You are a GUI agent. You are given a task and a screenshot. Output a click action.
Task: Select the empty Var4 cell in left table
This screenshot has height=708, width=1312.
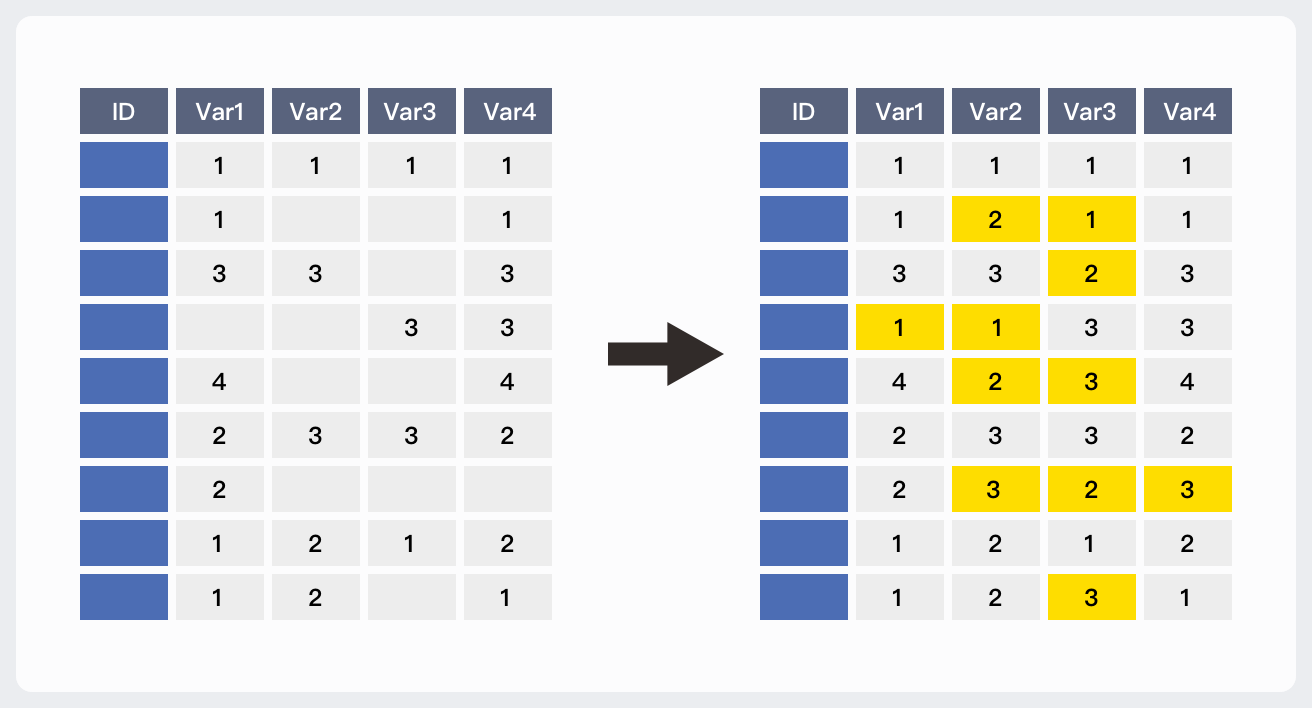coord(507,489)
